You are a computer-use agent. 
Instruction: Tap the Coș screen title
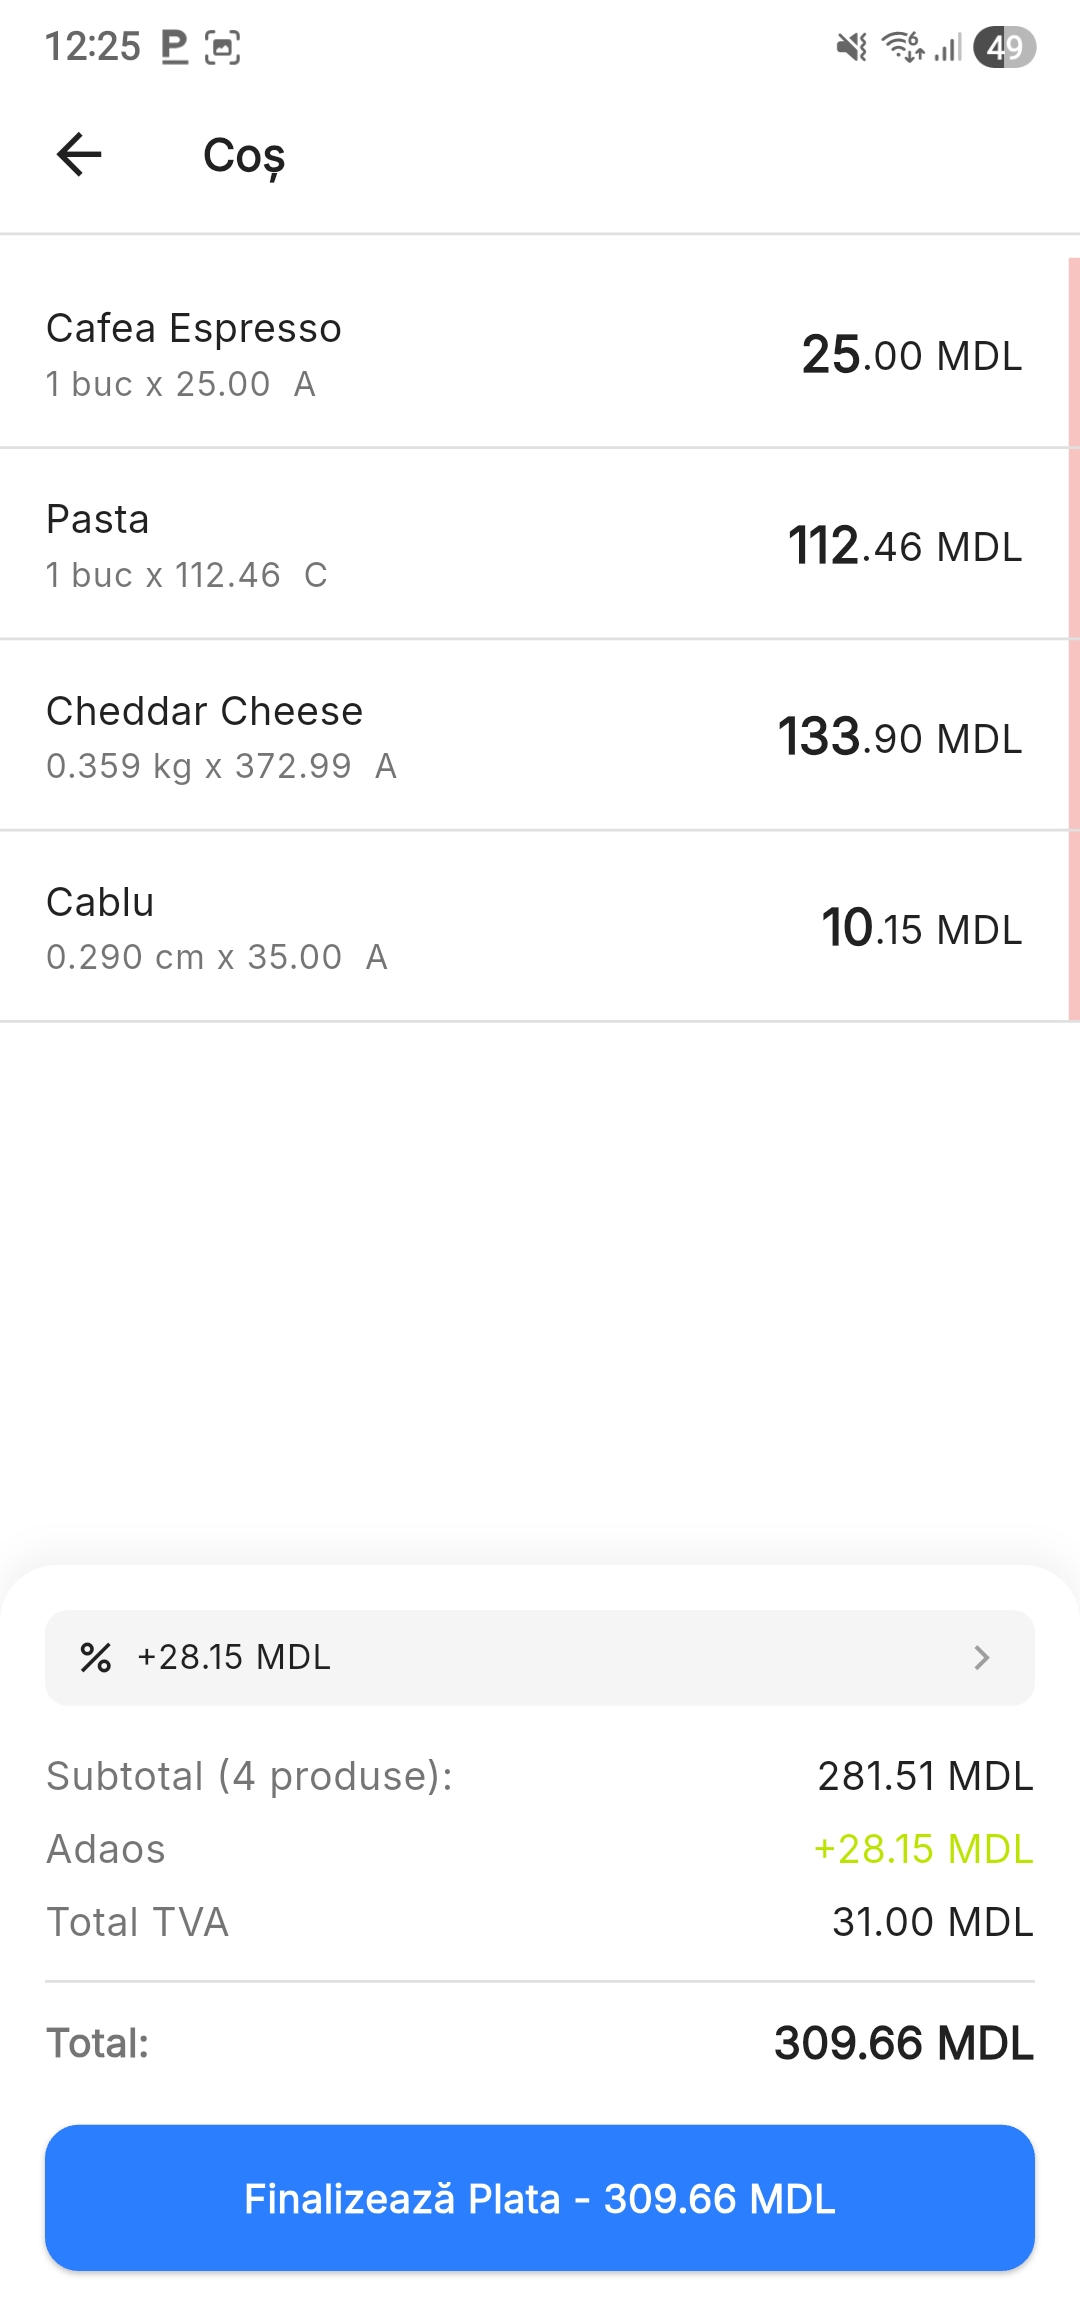pyautogui.click(x=244, y=156)
